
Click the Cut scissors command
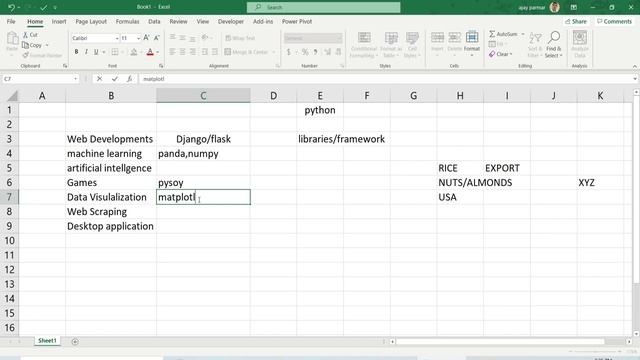pos(30,35)
